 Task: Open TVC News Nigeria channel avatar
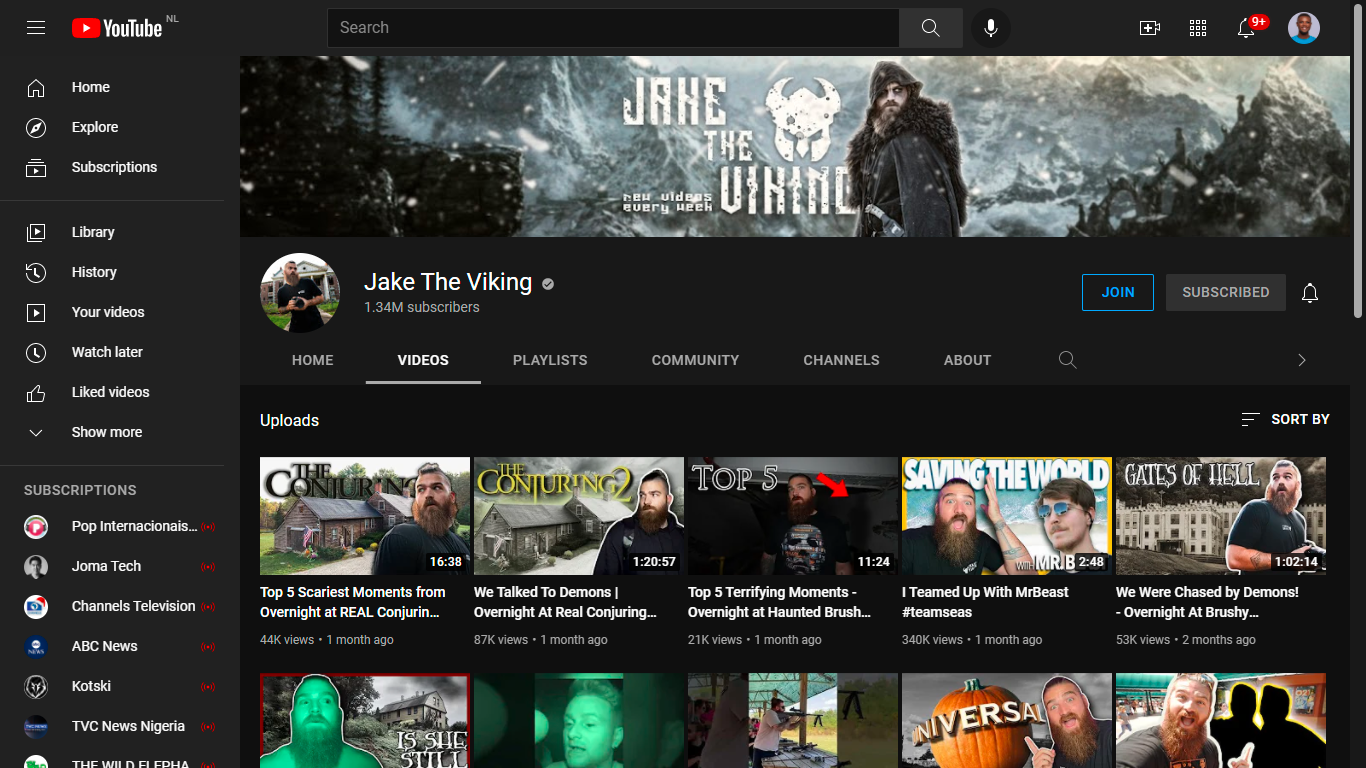[36, 726]
